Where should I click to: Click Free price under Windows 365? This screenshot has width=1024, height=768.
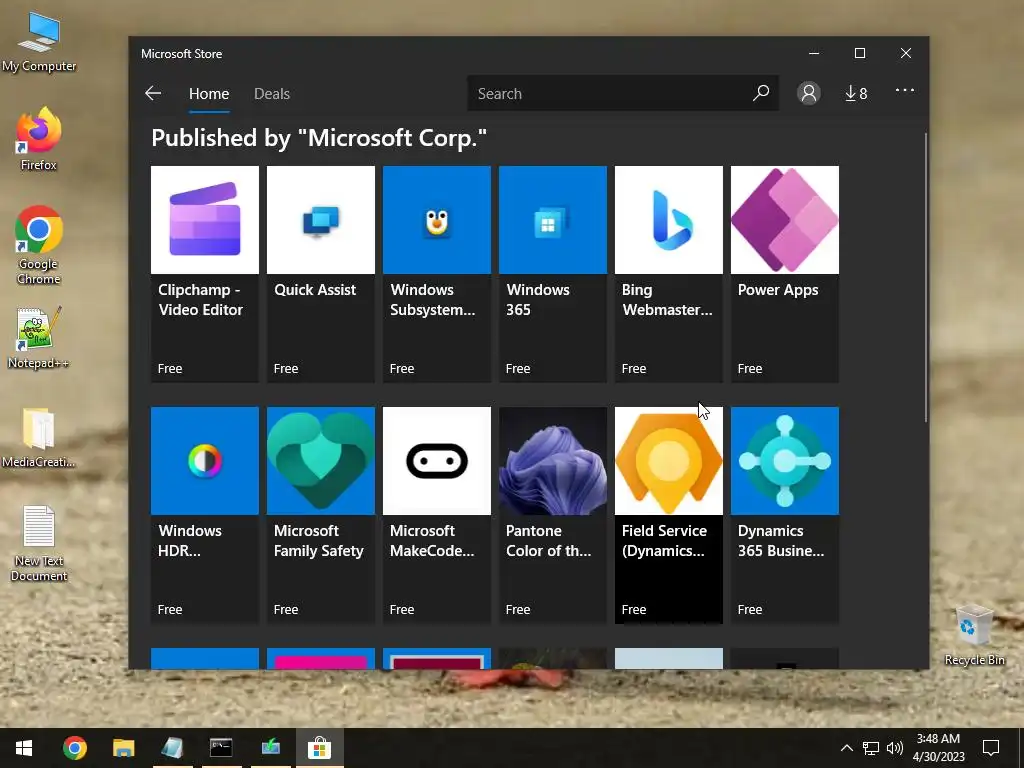pos(518,368)
